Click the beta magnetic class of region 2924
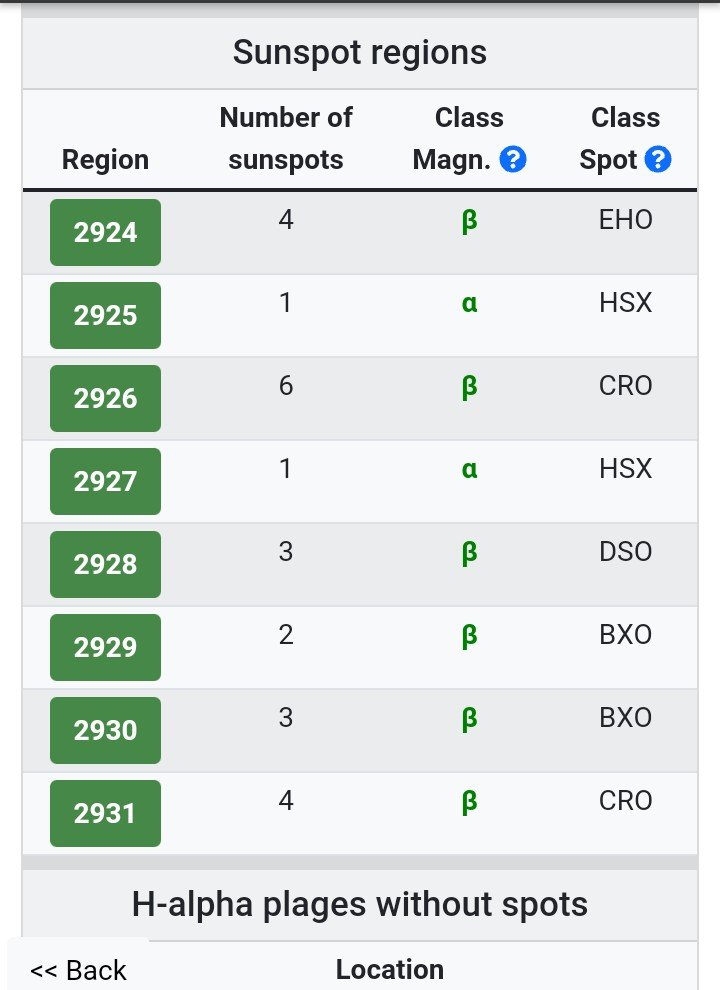The width and height of the screenshot is (720, 990). (x=469, y=221)
